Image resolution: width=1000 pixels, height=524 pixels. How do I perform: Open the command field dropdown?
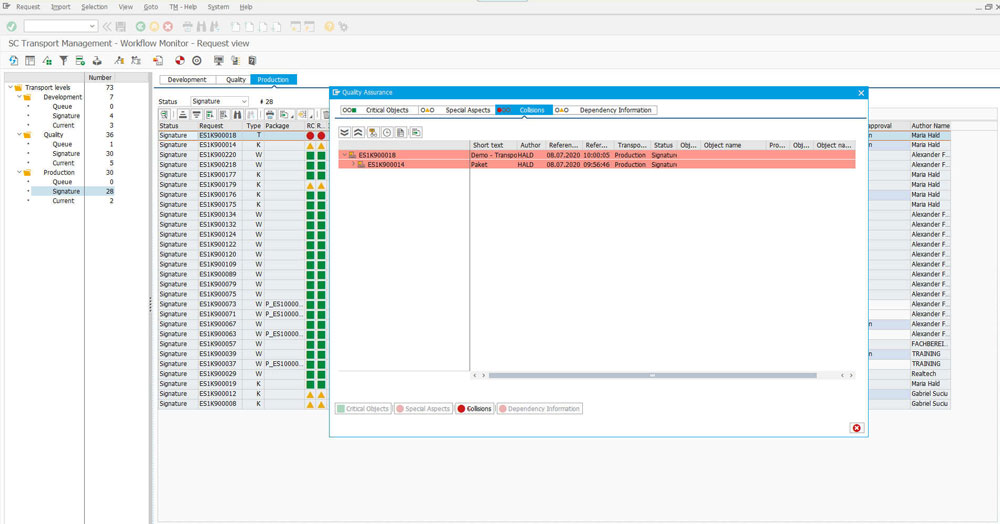[92, 26]
